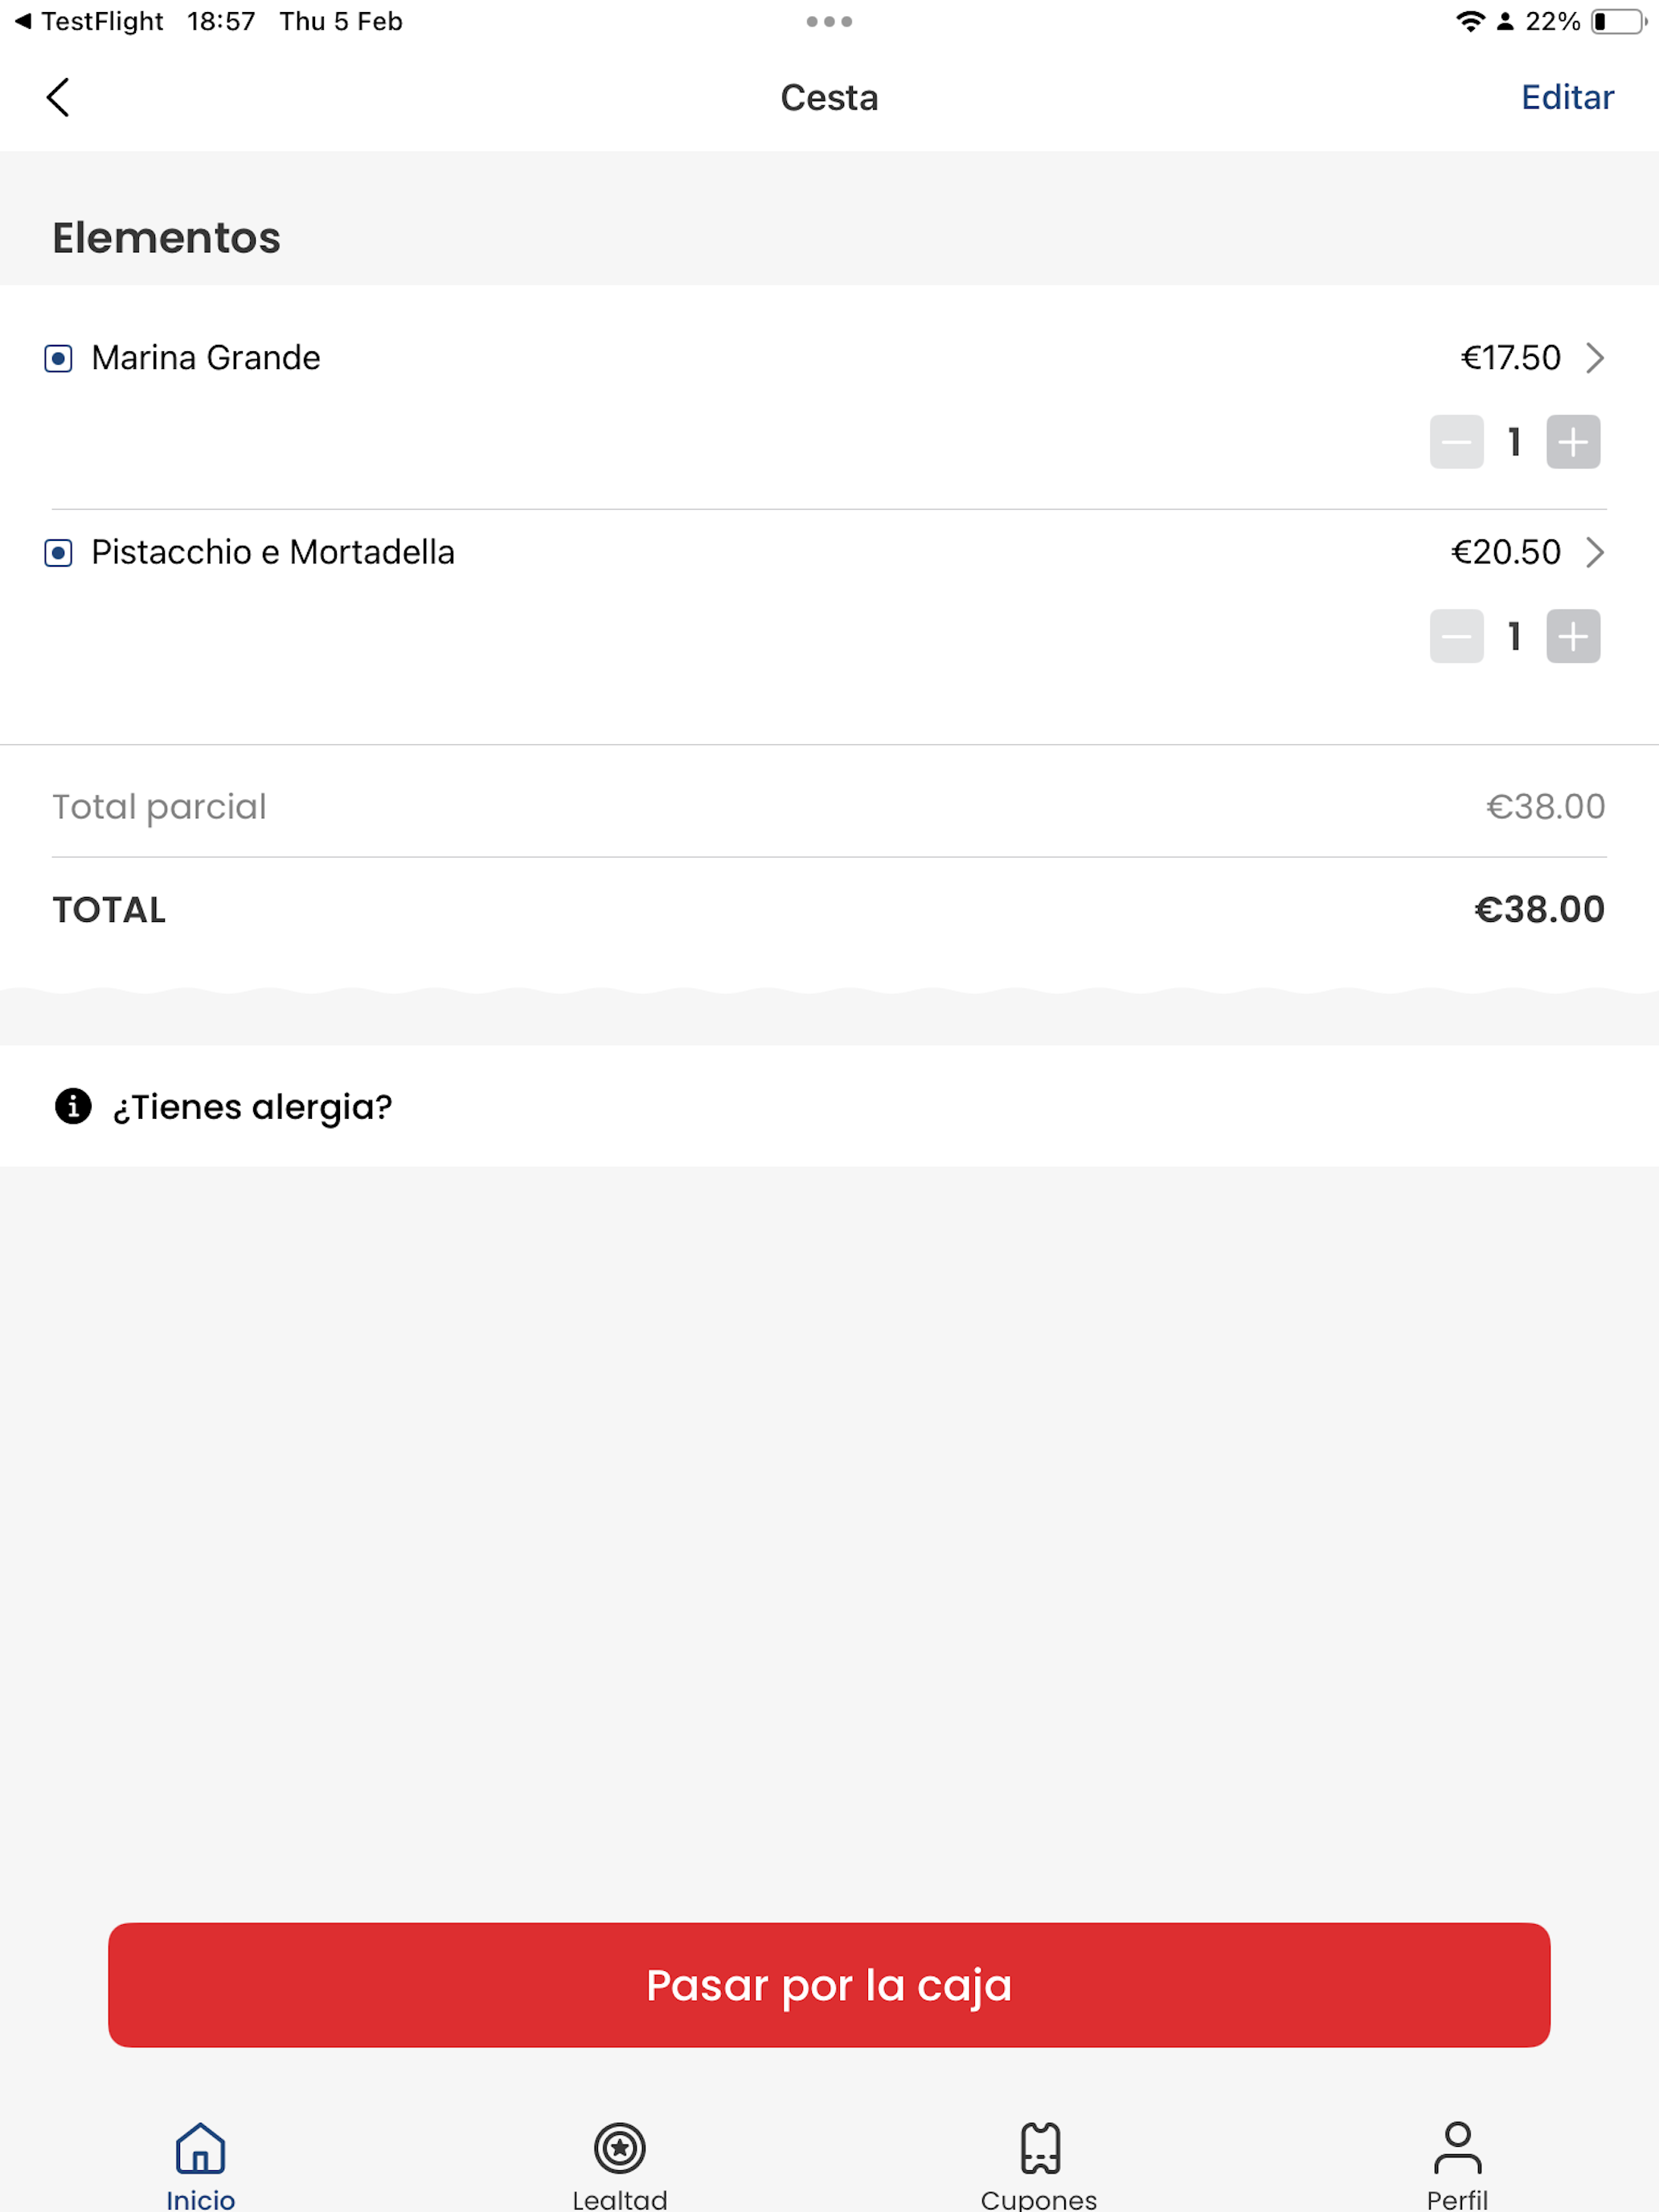Open the Lealtad star badge icon

coord(620,2147)
